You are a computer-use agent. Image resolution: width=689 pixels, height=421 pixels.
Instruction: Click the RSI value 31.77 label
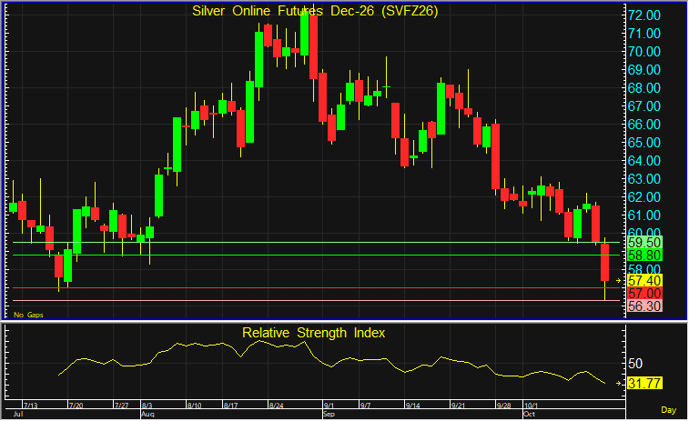tap(644, 383)
